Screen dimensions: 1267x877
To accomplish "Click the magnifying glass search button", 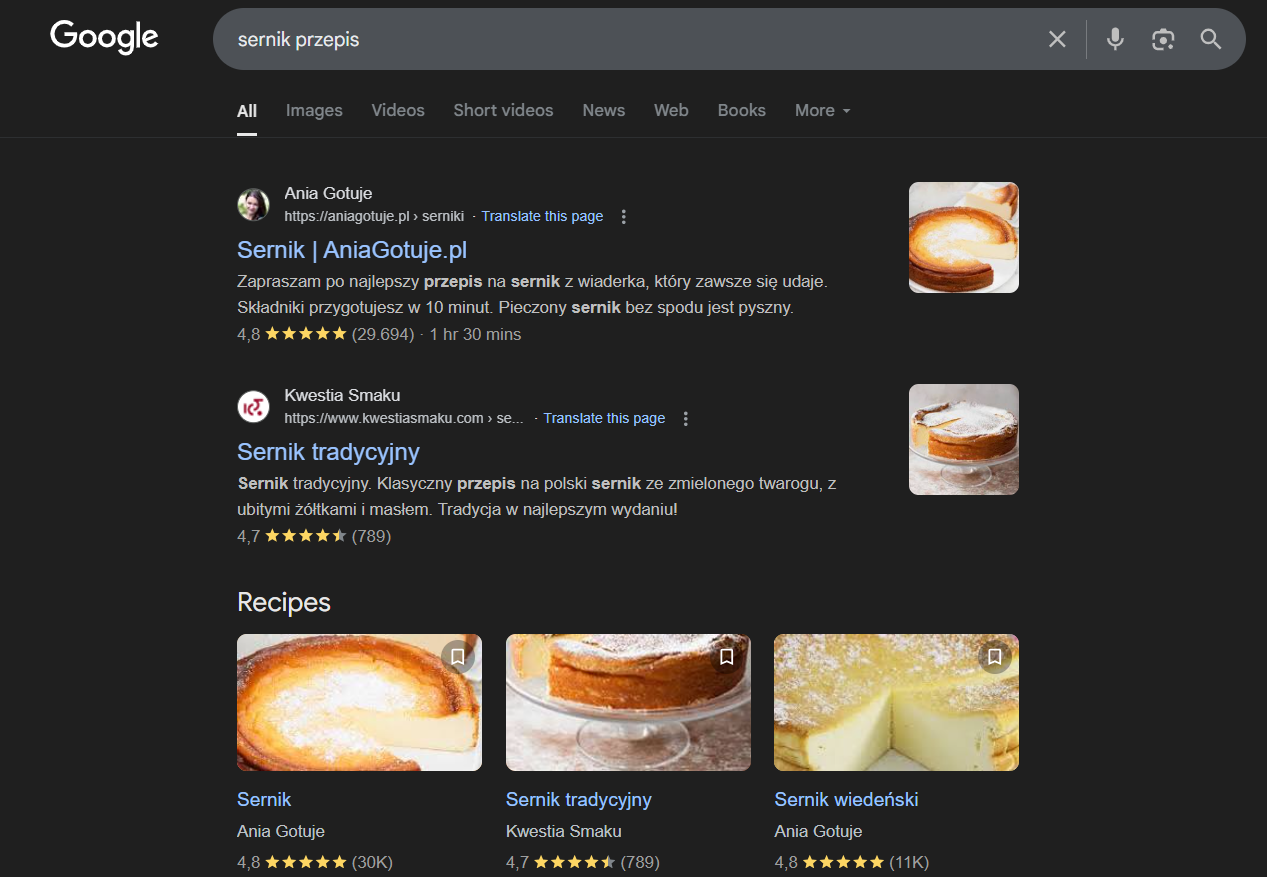I will [1211, 39].
